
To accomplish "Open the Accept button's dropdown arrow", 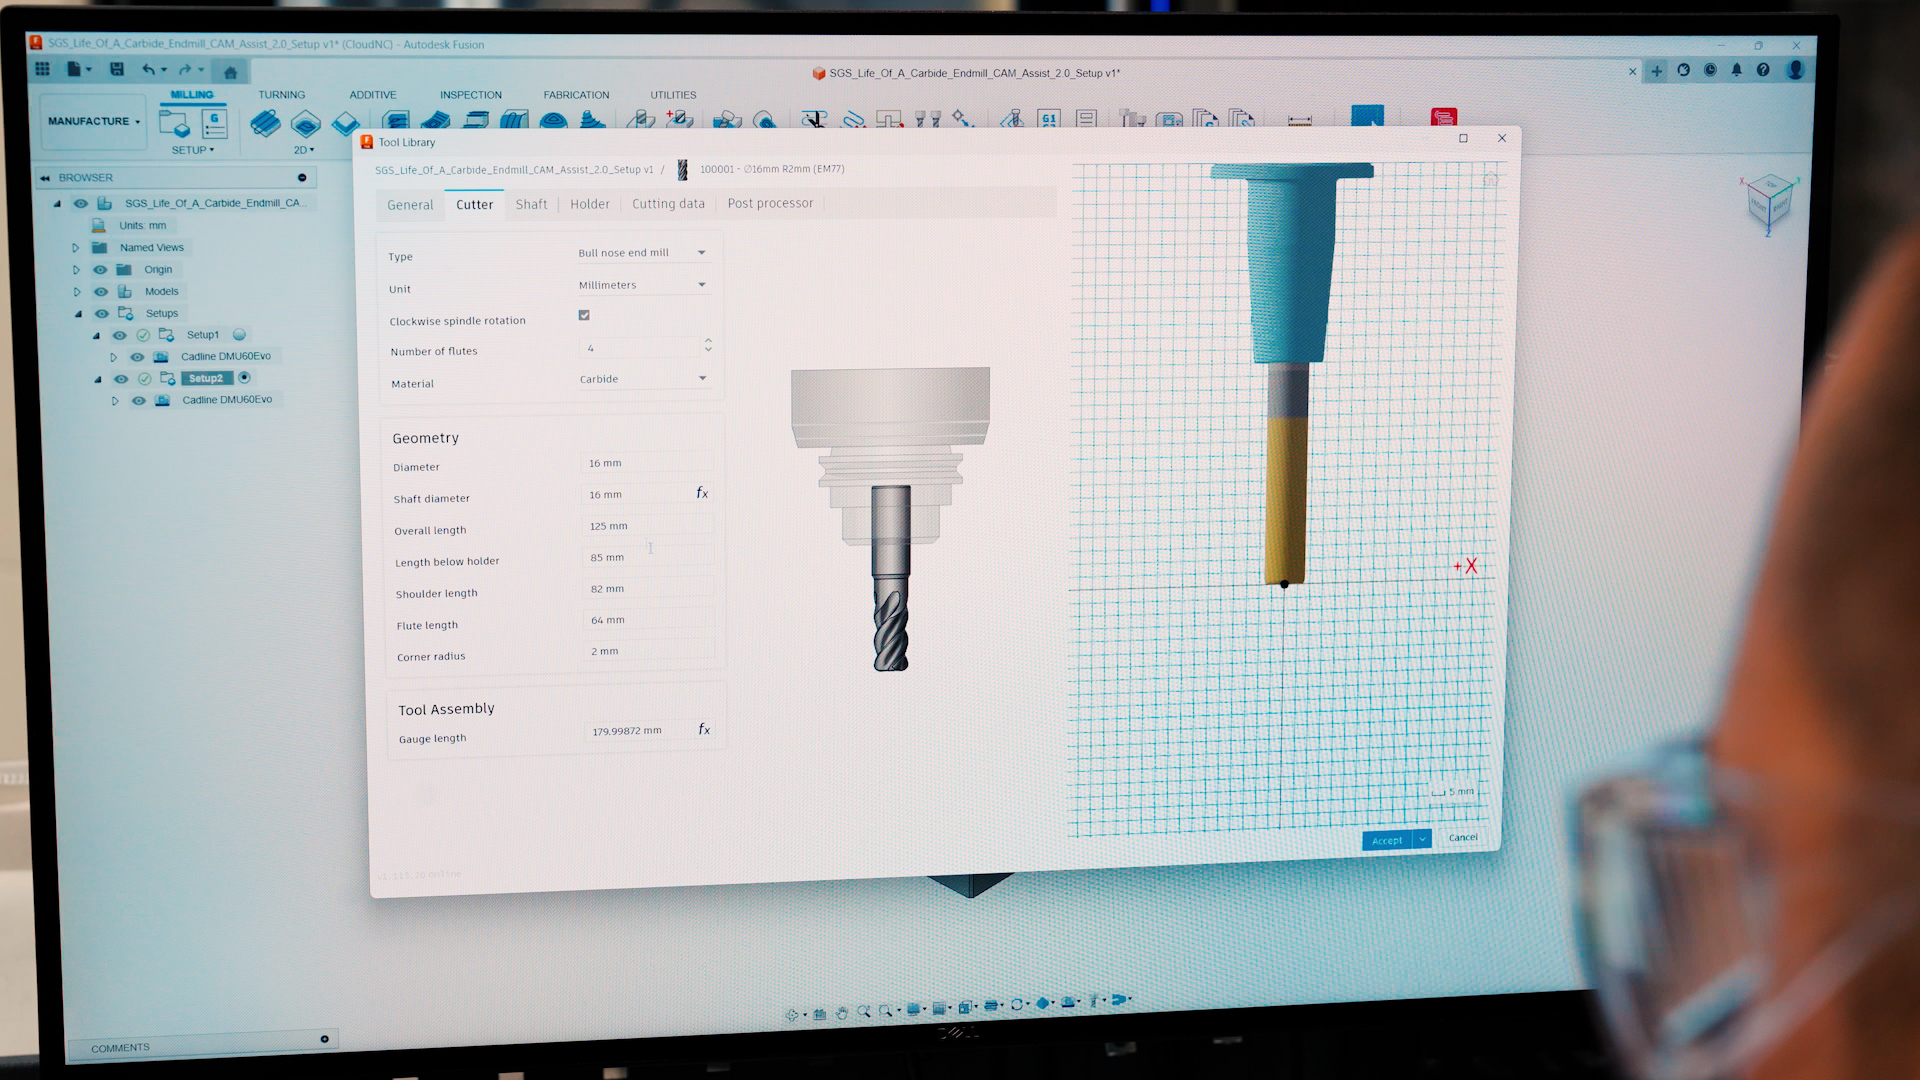I will coord(1422,840).
